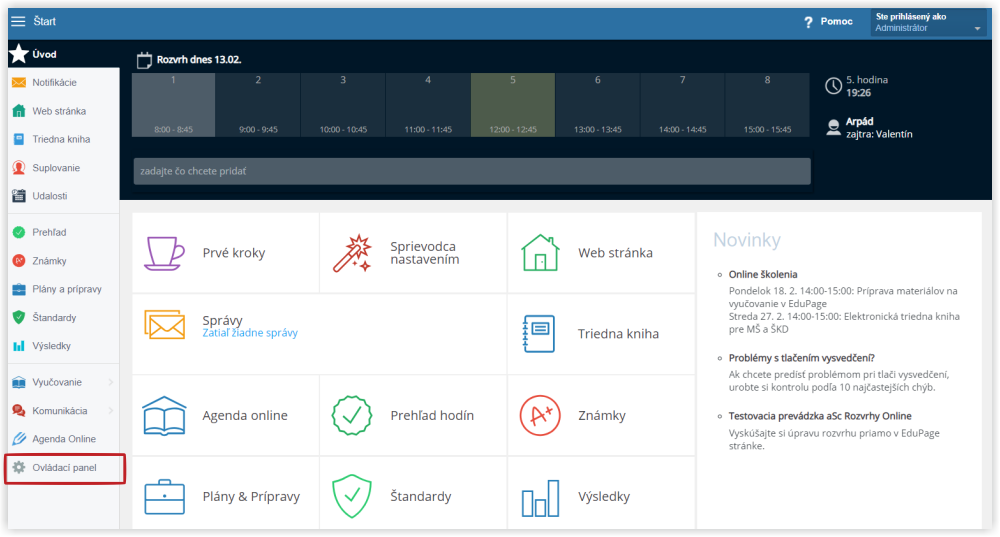The image size is (1000, 537).
Task: Click the Rozvrh dnes calendar icon
Action: pyautogui.click(x=144, y=60)
